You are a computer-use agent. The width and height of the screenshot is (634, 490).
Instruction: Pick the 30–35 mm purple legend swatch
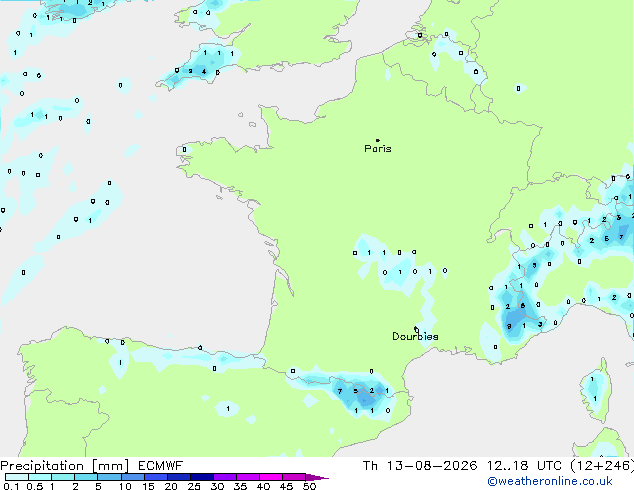tap(225, 477)
